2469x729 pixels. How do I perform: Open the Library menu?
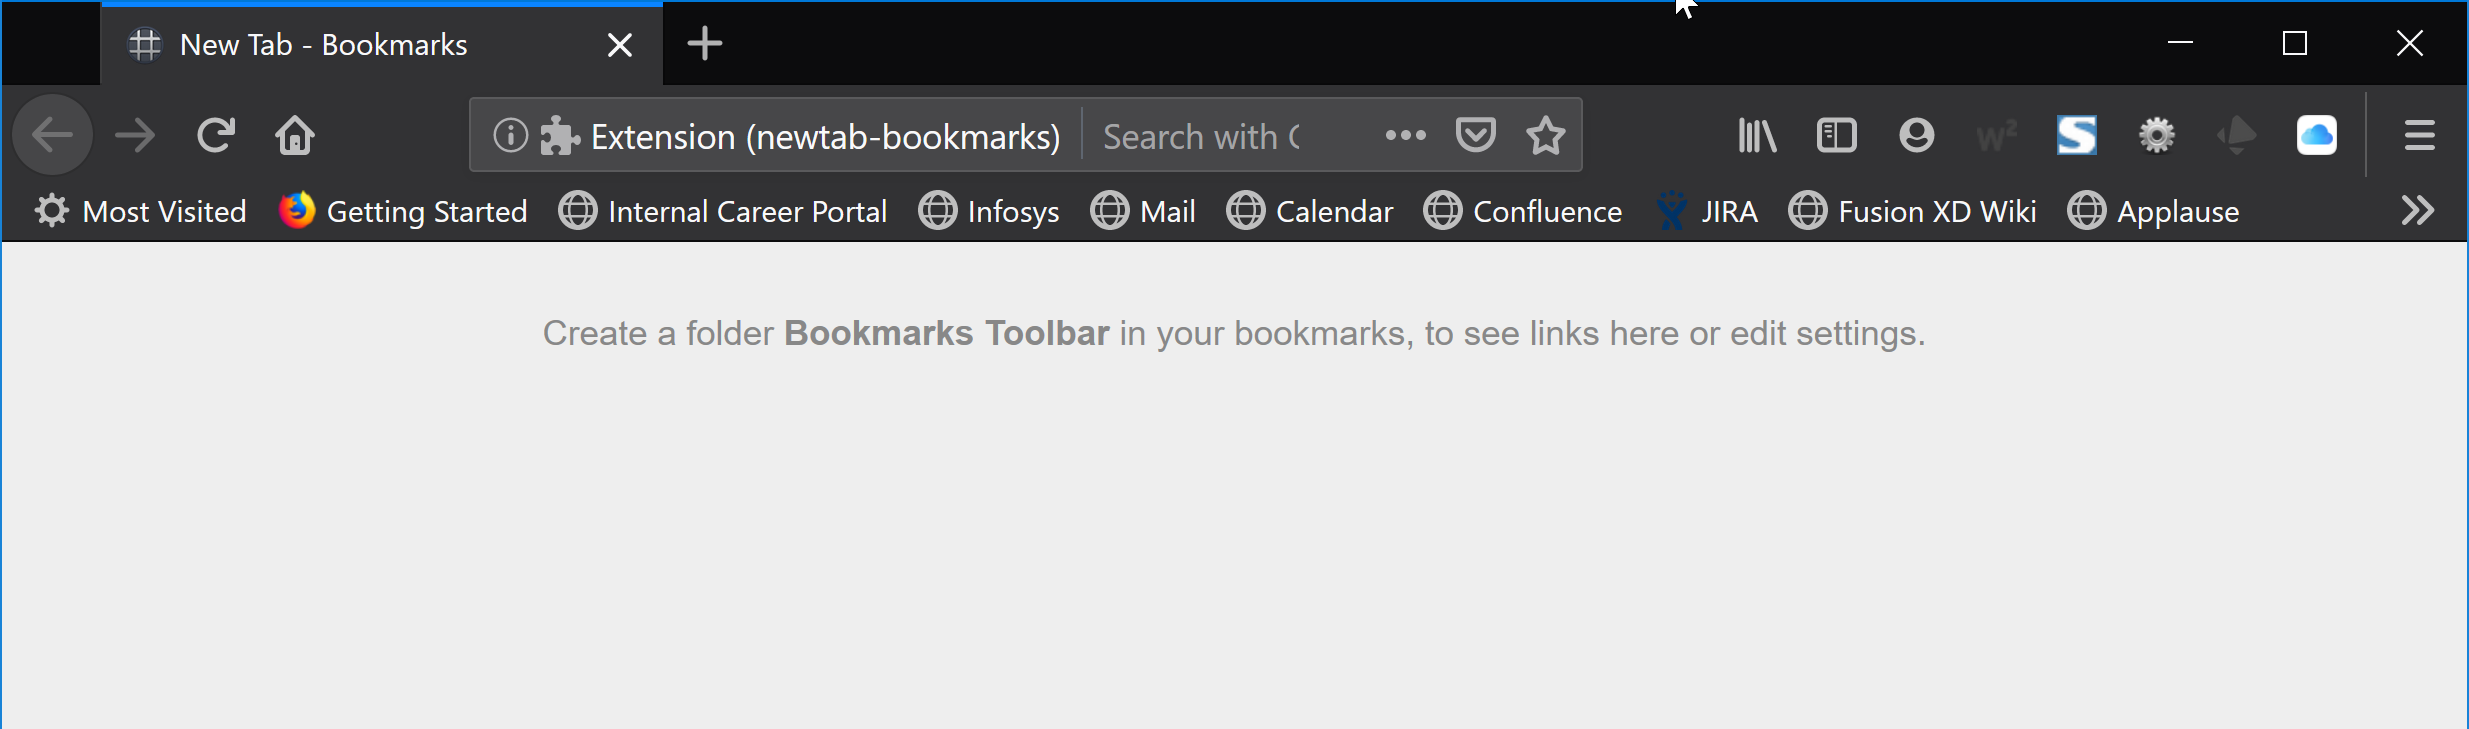(x=1755, y=135)
